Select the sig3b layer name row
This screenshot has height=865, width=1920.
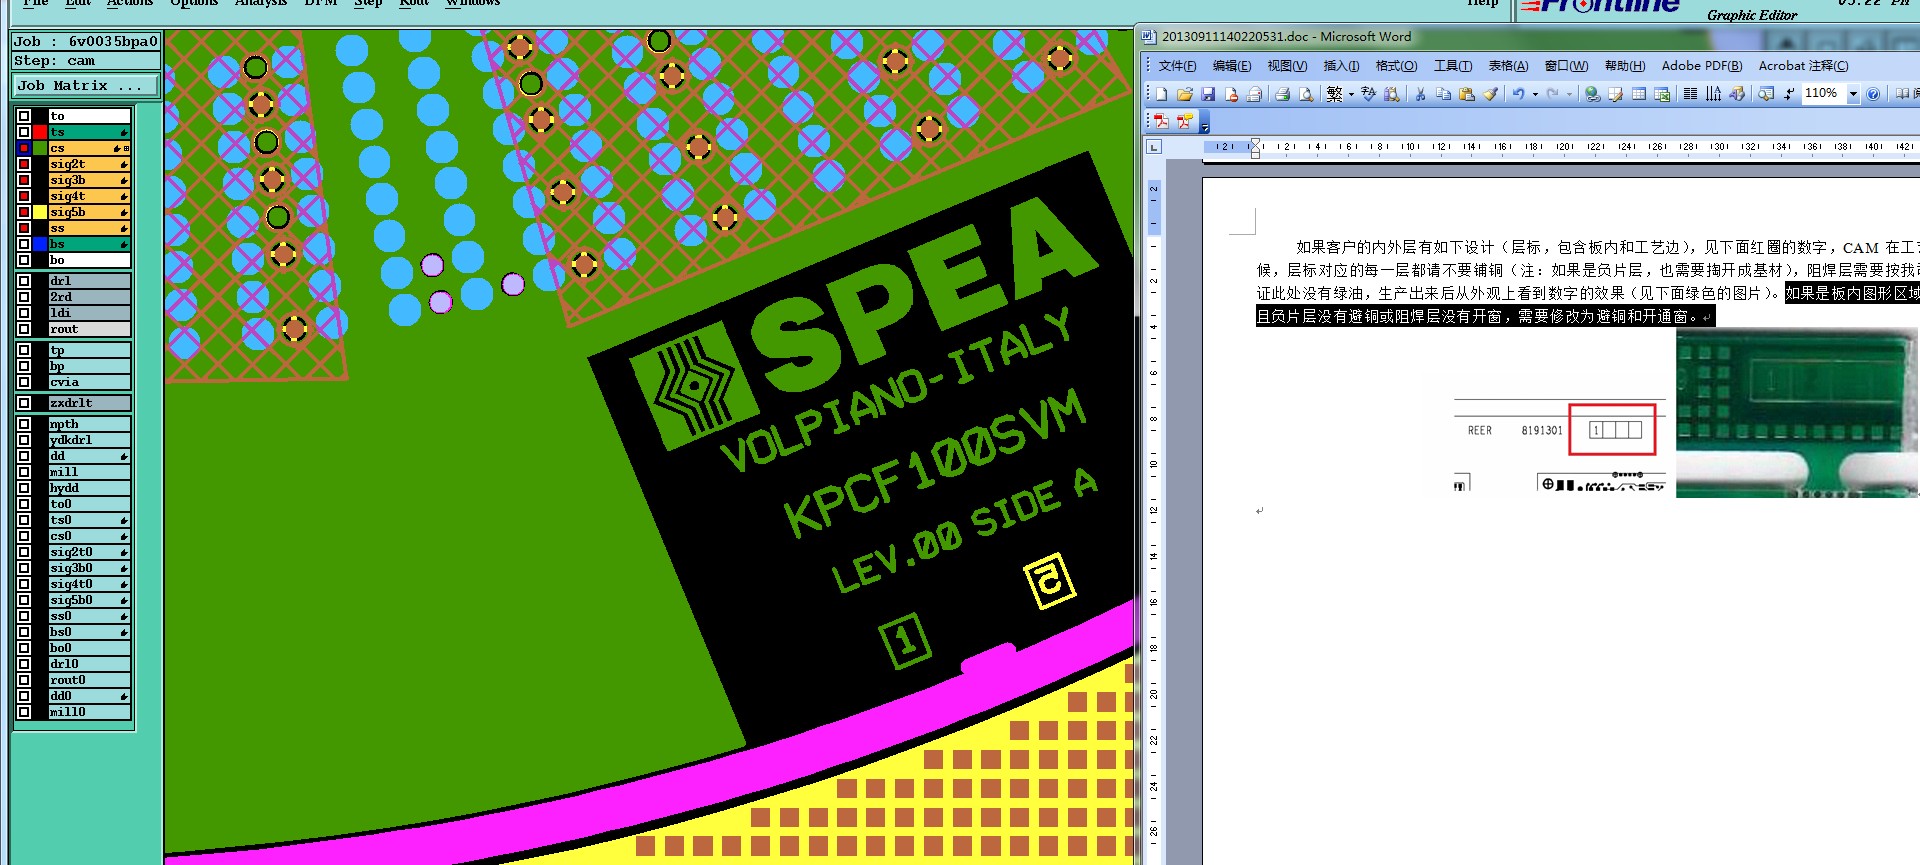coord(89,180)
